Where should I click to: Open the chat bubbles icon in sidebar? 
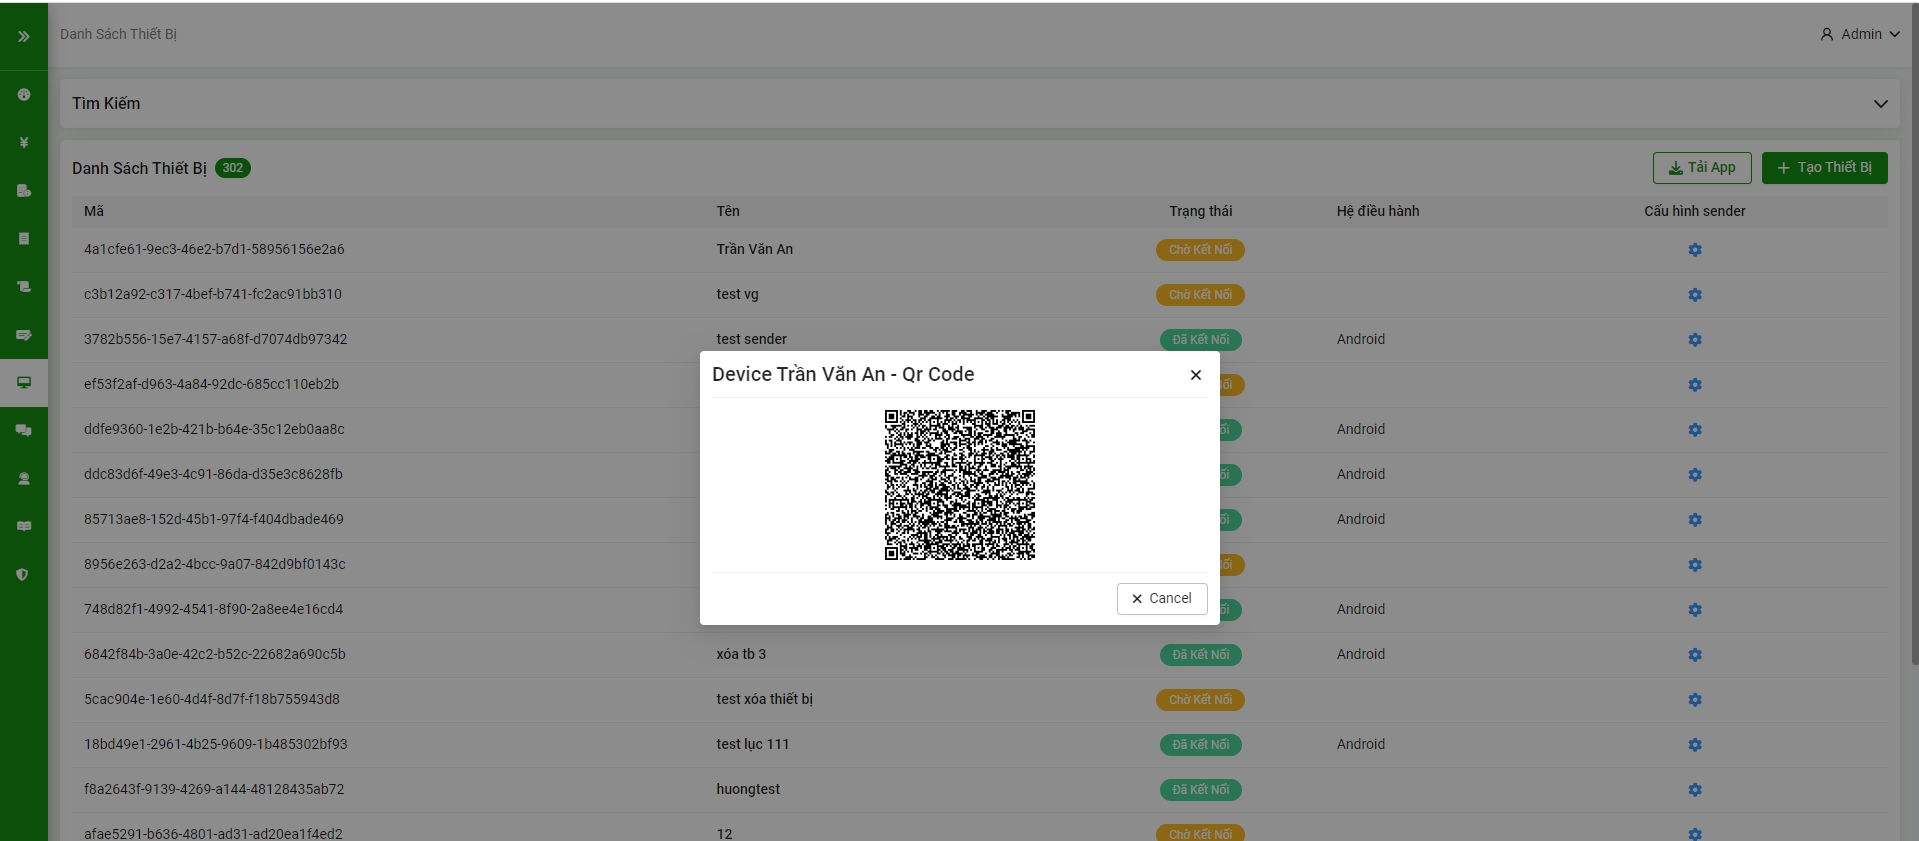click(24, 431)
